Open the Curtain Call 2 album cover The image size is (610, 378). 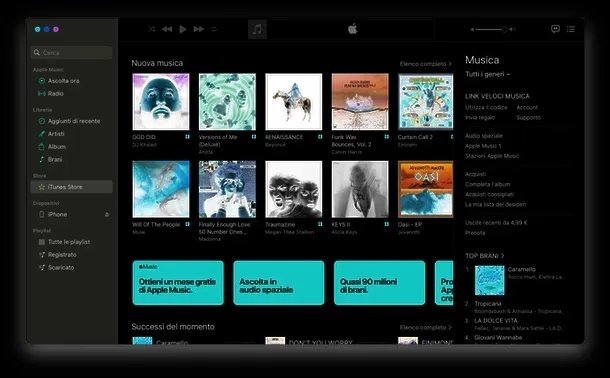pyautogui.click(x=426, y=102)
